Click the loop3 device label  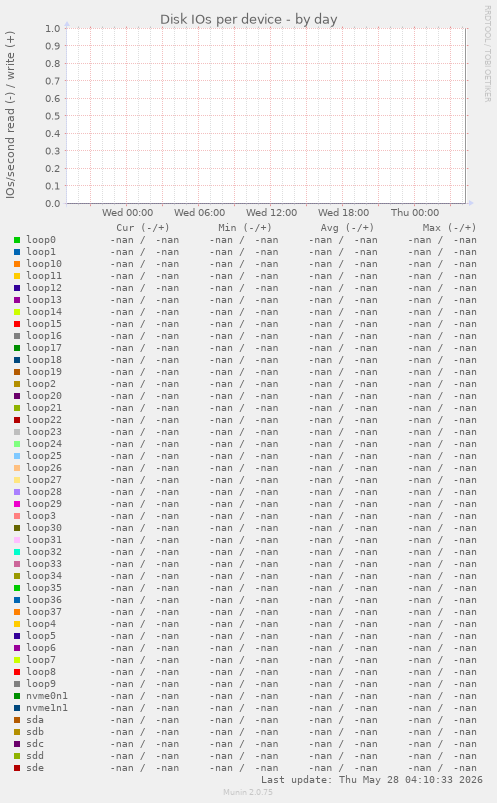pos(41,516)
